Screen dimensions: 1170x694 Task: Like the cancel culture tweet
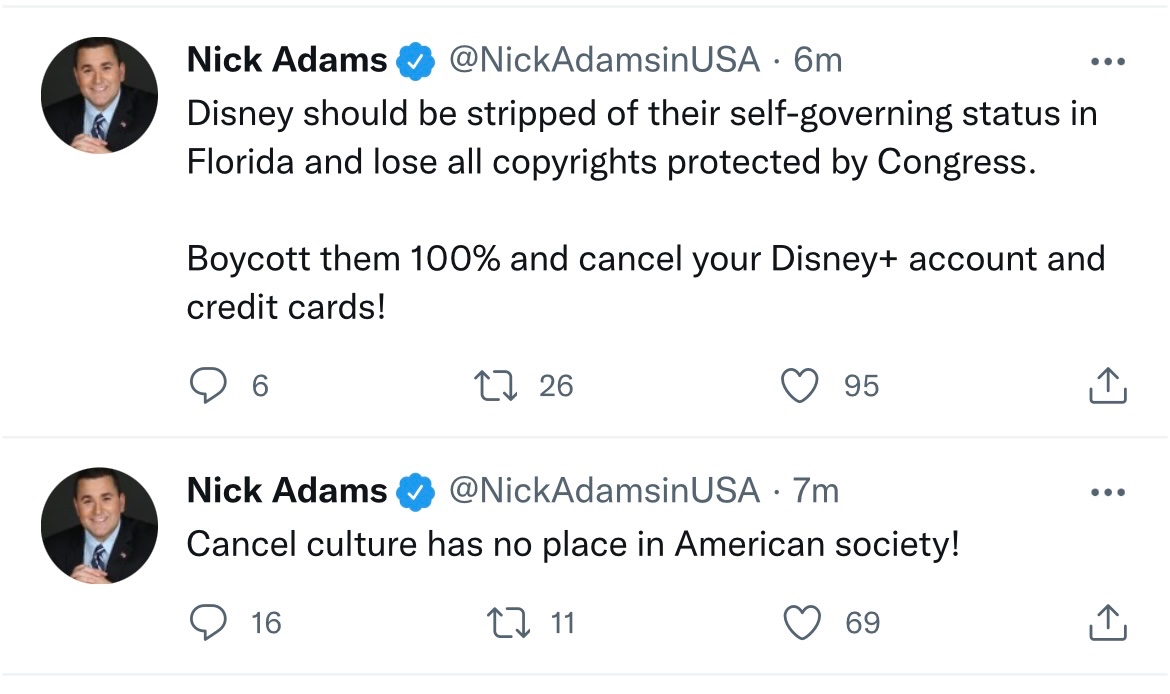pyautogui.click(x=800, y=623)
